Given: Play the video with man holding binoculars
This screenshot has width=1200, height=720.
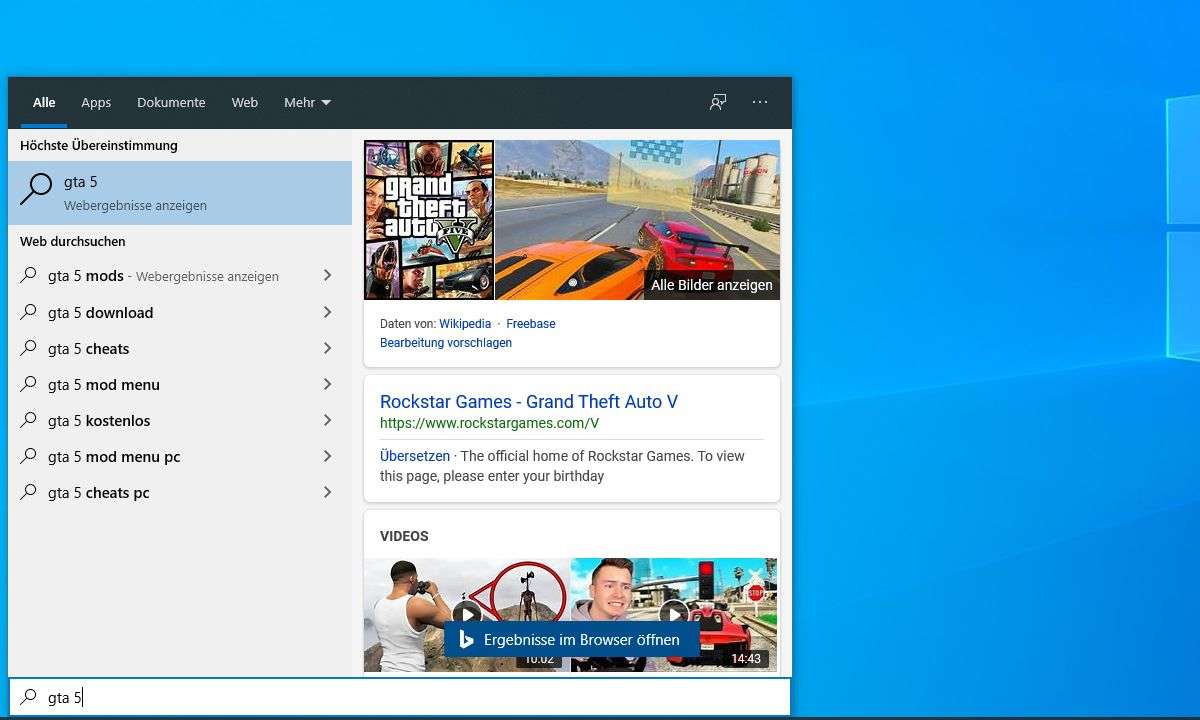Looking at the screenshot, I should click(x=467, y=614).
